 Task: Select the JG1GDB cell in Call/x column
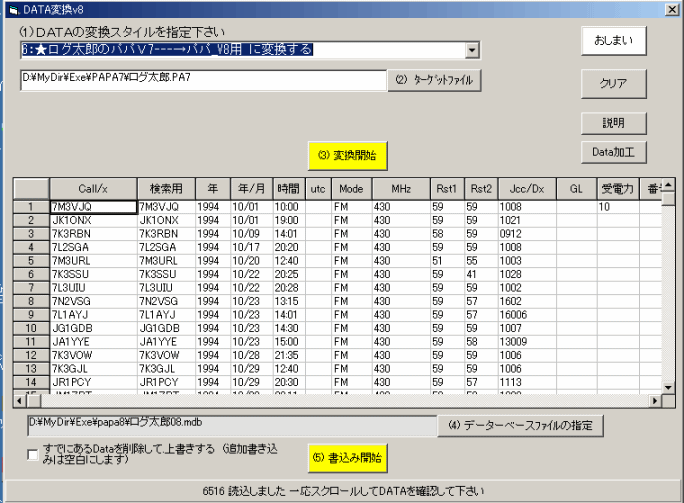pyautogui.click(x=93, y=328)
